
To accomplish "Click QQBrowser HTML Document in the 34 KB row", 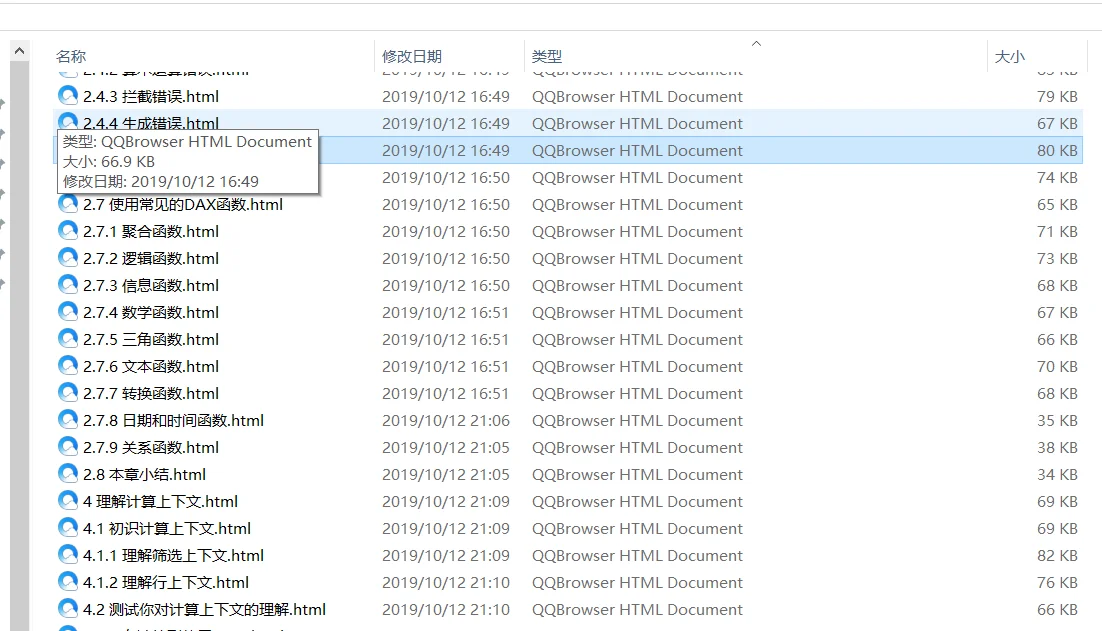I will (x=637, y=474).
